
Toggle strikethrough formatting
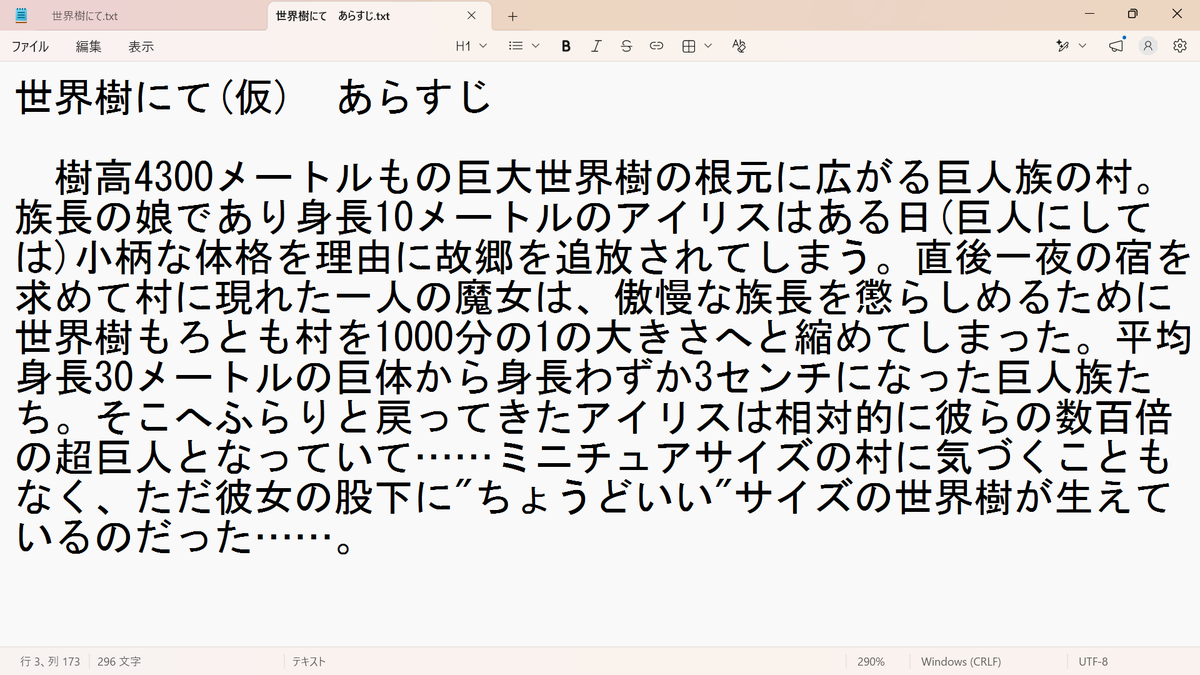tap(626, 46)
